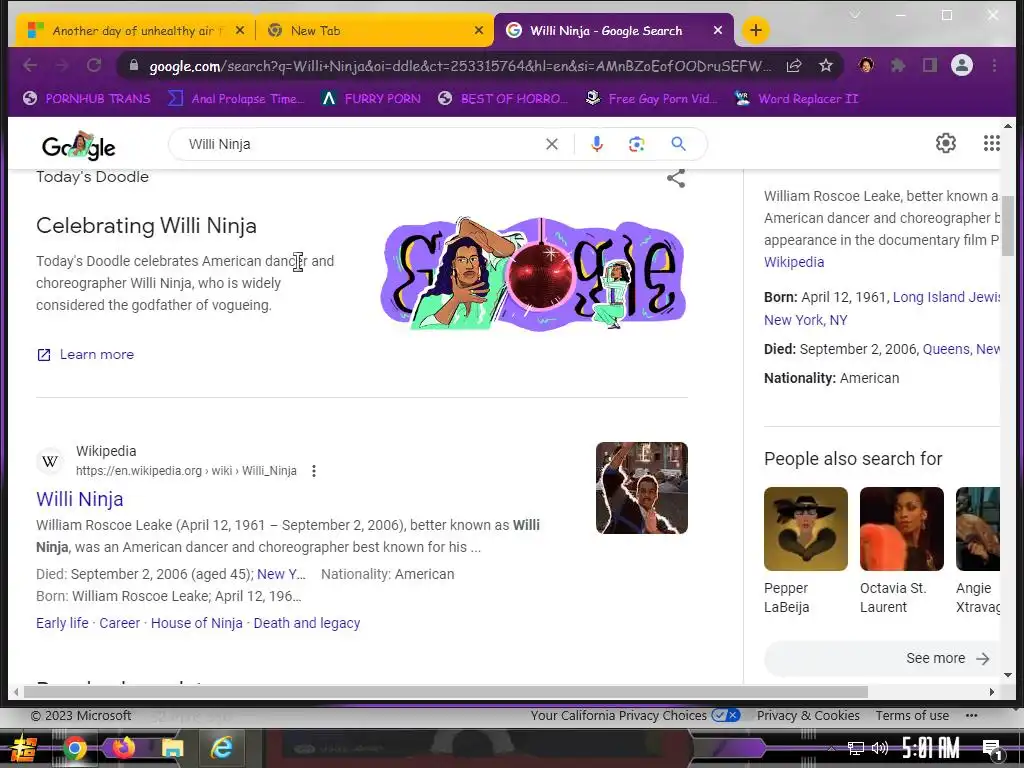
Task: Click the browser back arrow
Action: (x=30, y=65)
